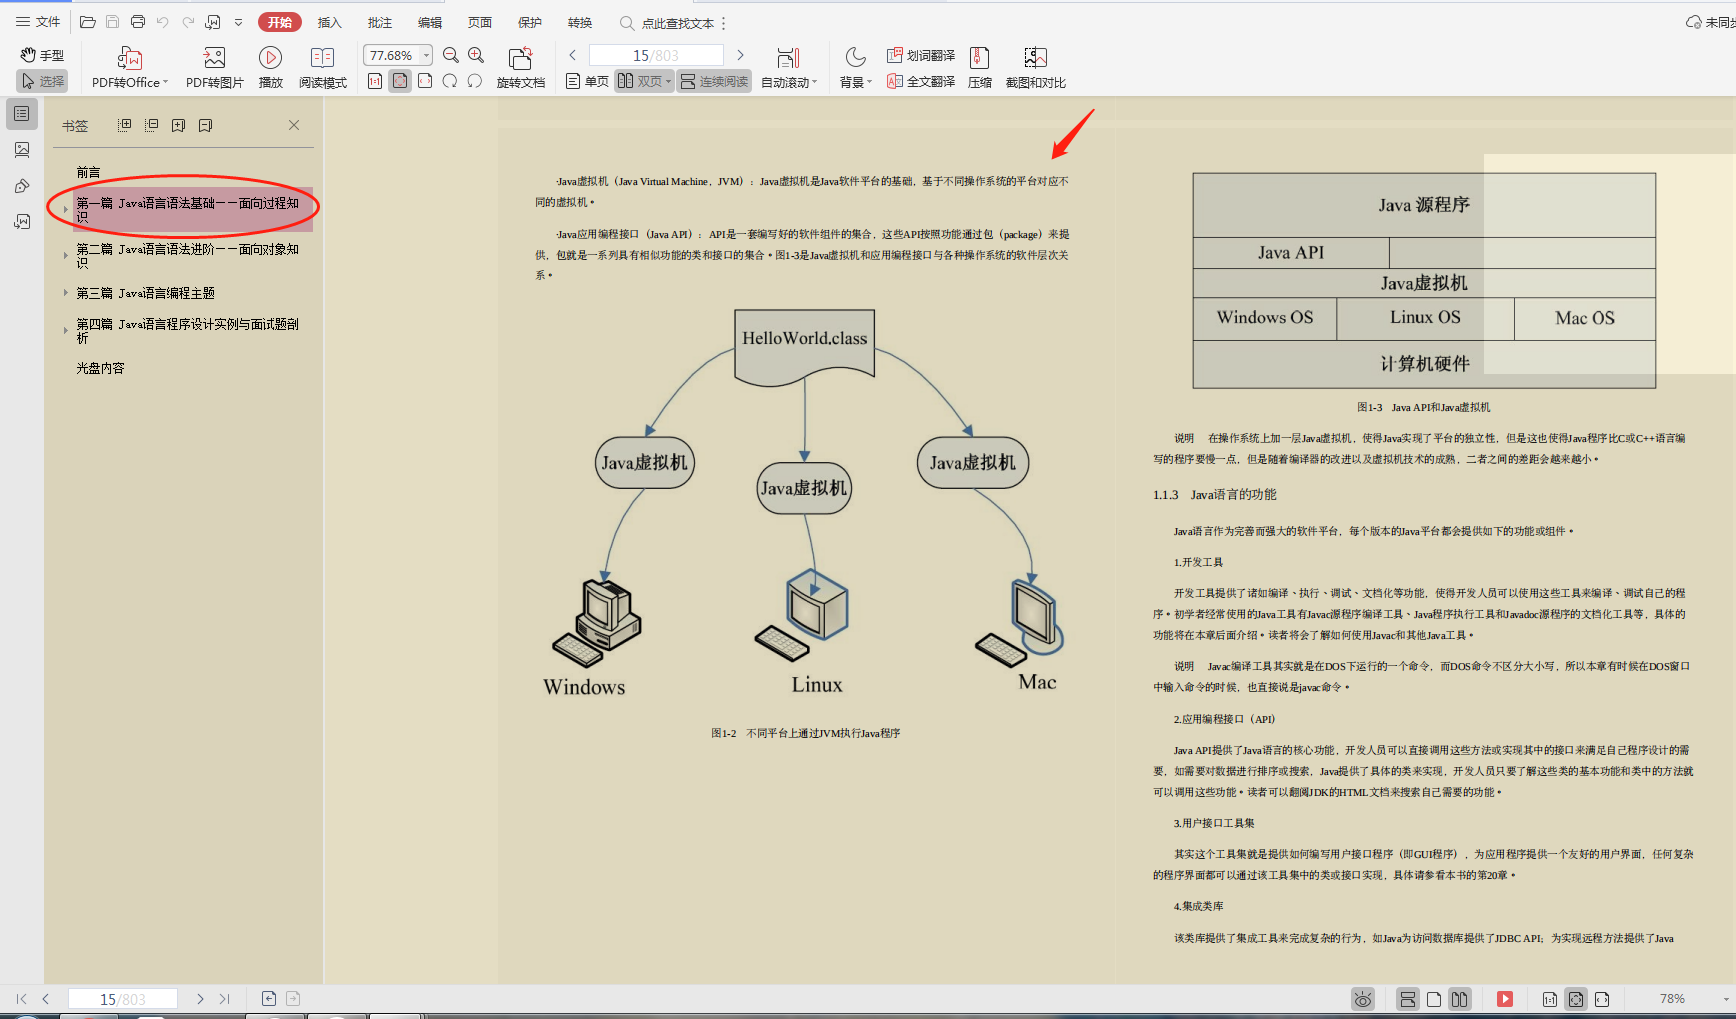1736x1019 pixels.
Task: Switch to 开始 tab
Action: tap(280, 22)
